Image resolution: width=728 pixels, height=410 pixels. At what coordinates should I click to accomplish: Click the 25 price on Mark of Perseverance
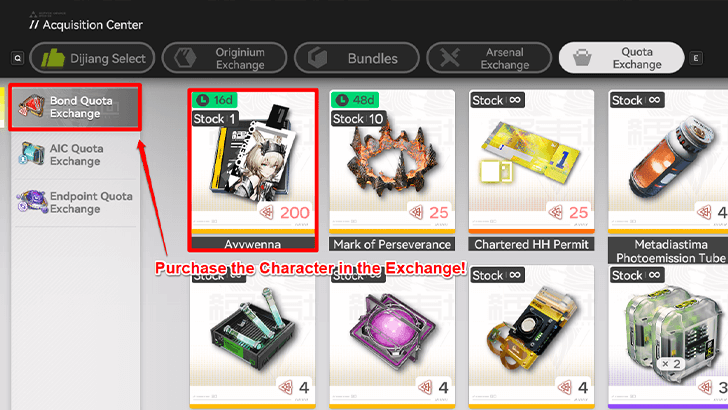(x=429, y=213)
